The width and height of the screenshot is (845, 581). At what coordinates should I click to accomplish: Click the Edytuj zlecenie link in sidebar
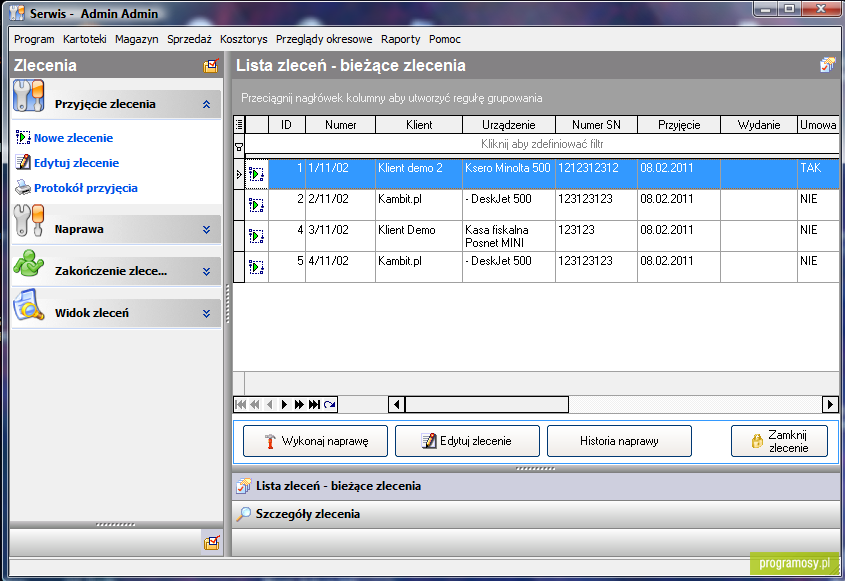pos(77,163)
